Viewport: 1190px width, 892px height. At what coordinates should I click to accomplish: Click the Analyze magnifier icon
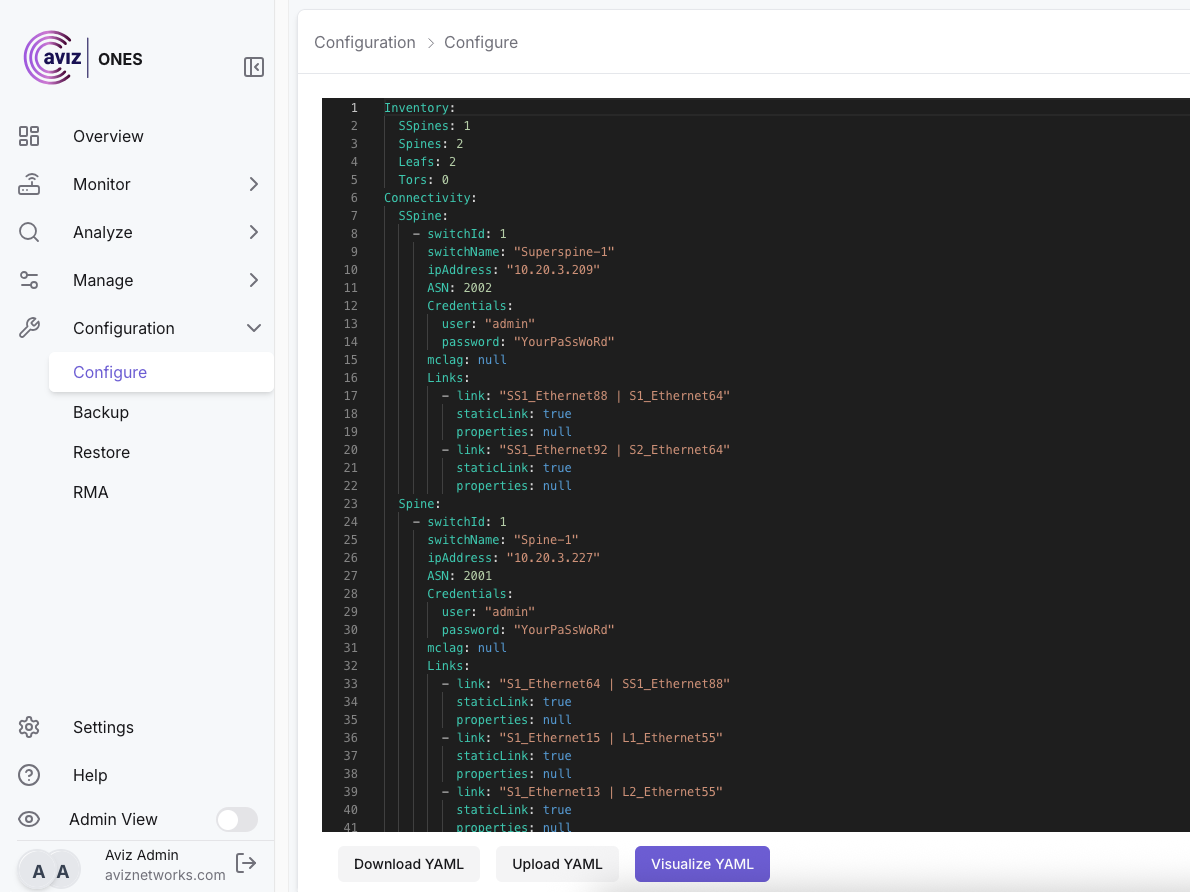tap(29, 232)
